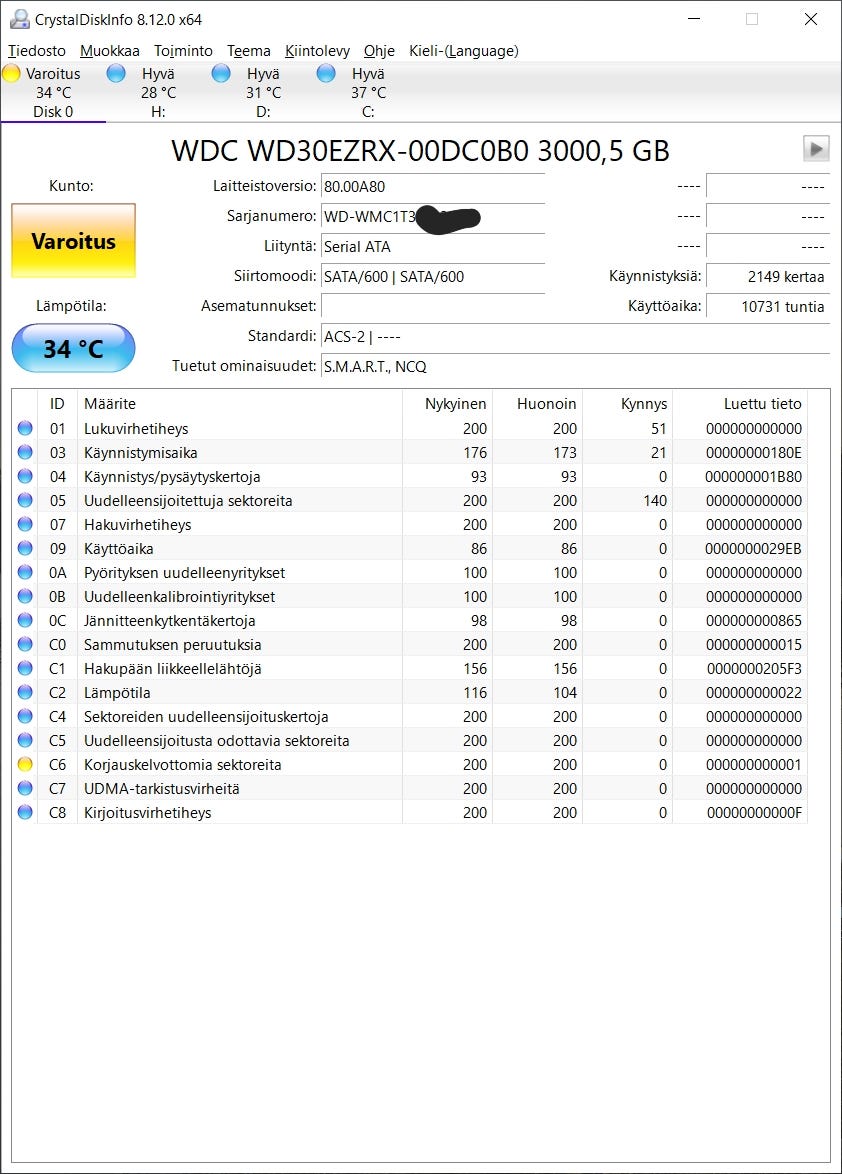Close the CrystalDiskInfo window

(x=811, y=19)
